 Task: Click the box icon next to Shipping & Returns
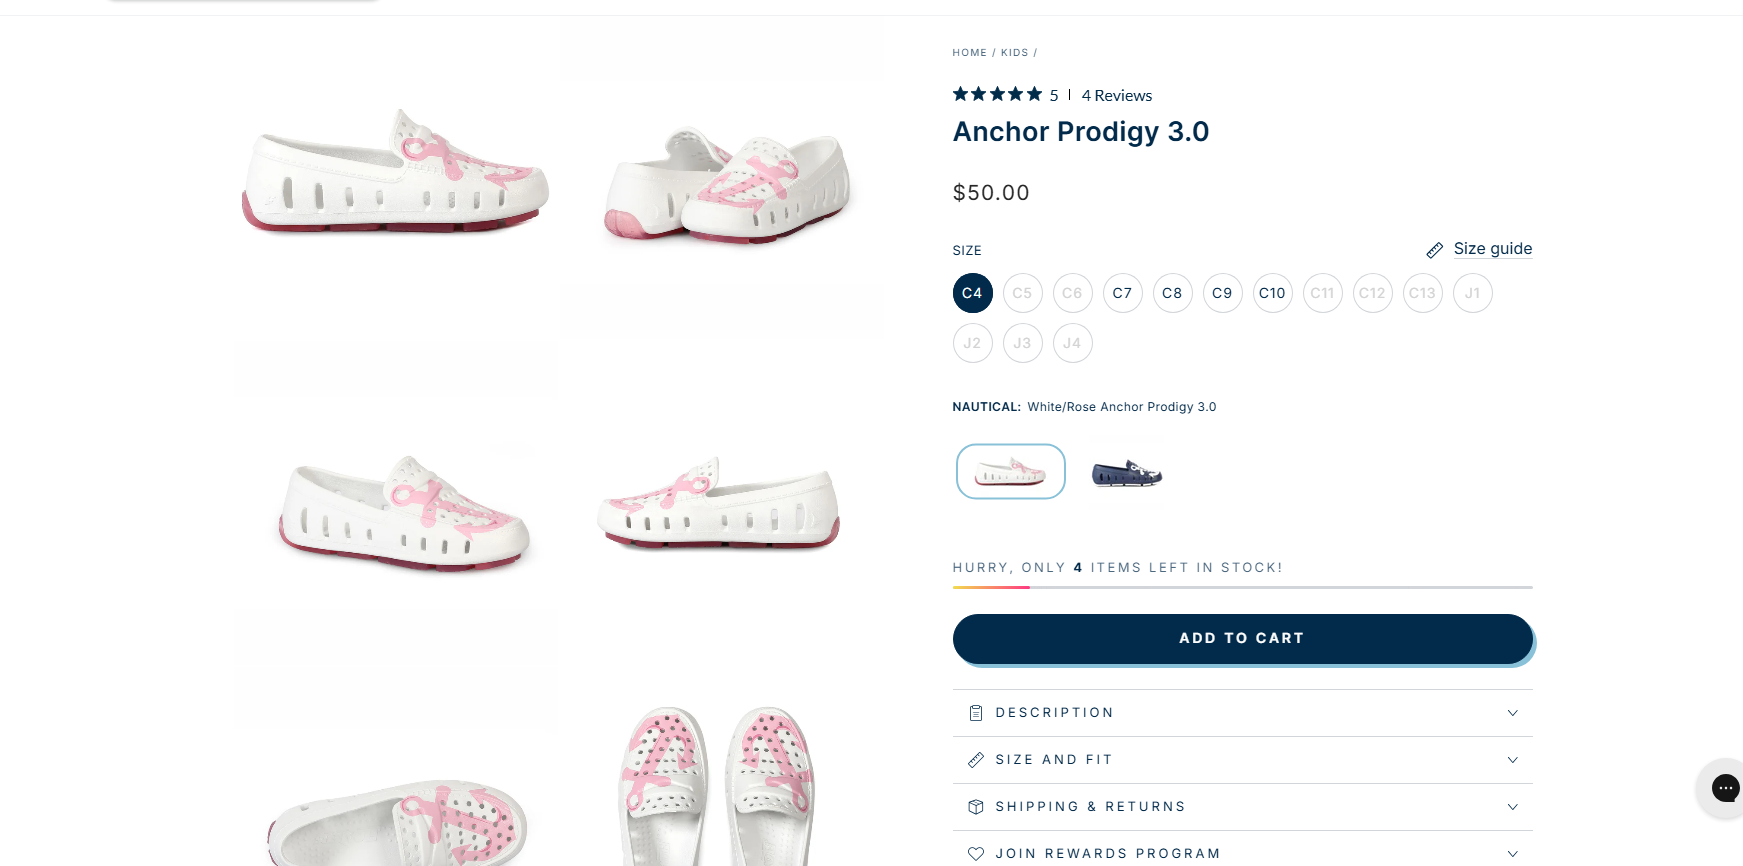[976, 807]
